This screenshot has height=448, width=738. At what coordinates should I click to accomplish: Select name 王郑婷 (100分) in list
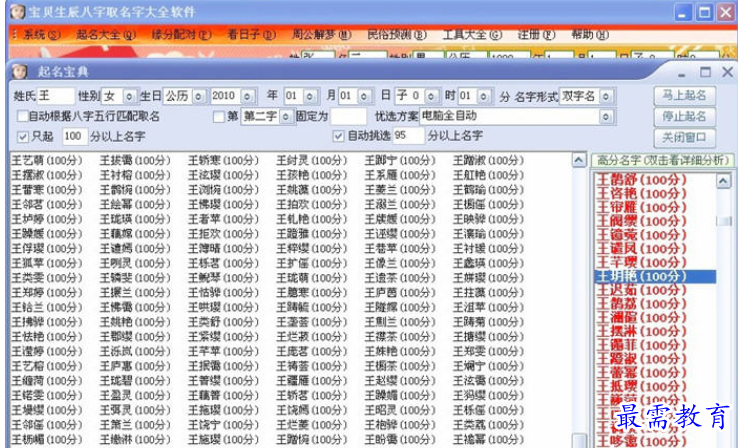tap(47, 293)
